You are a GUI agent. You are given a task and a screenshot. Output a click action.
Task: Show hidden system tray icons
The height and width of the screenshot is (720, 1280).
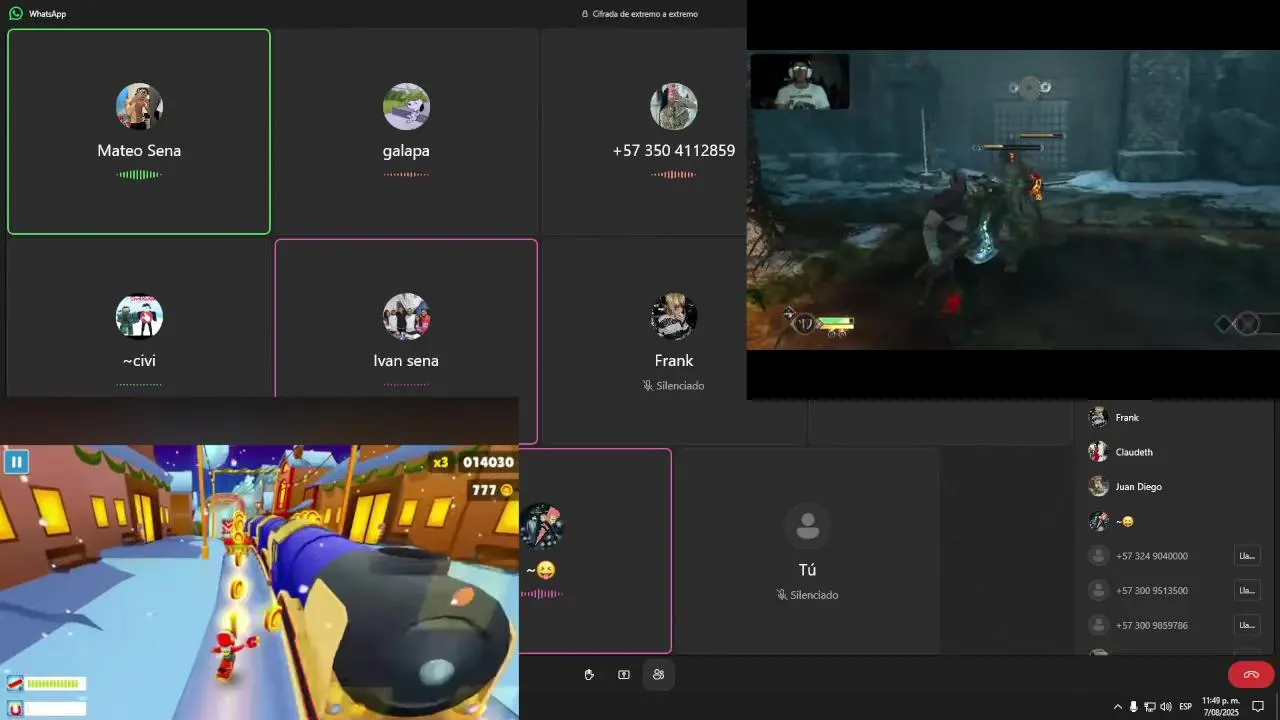pyautogui.click(x=1118, y=706)
